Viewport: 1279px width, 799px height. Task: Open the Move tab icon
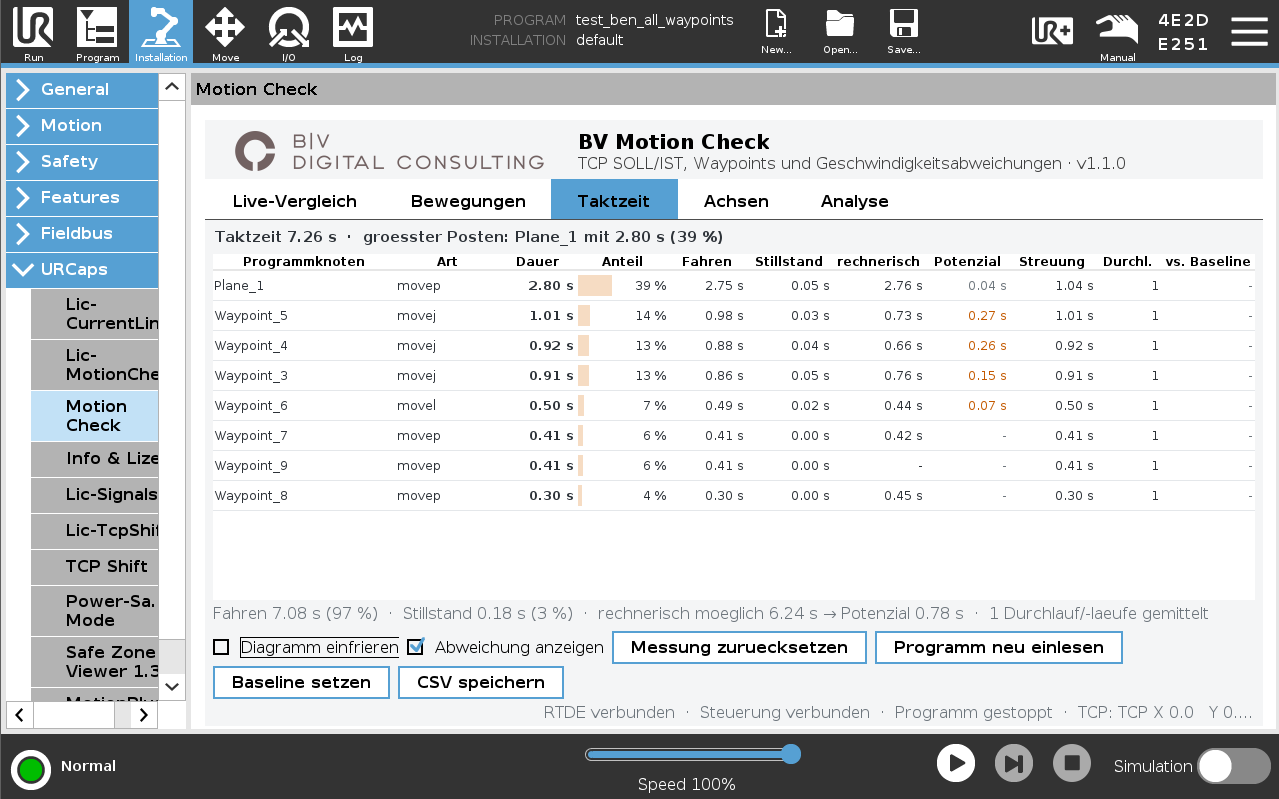pyautogui.click(x=225, y=33)
